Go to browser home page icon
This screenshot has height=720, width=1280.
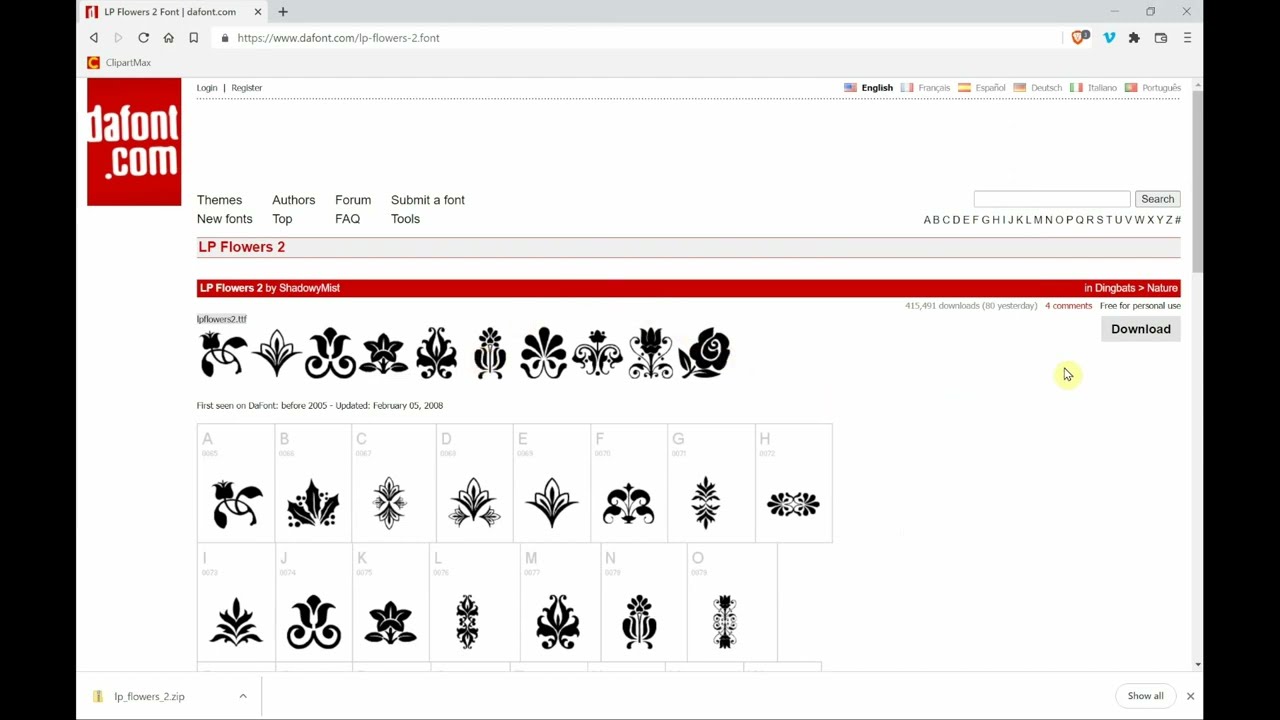tap(169, 38)
